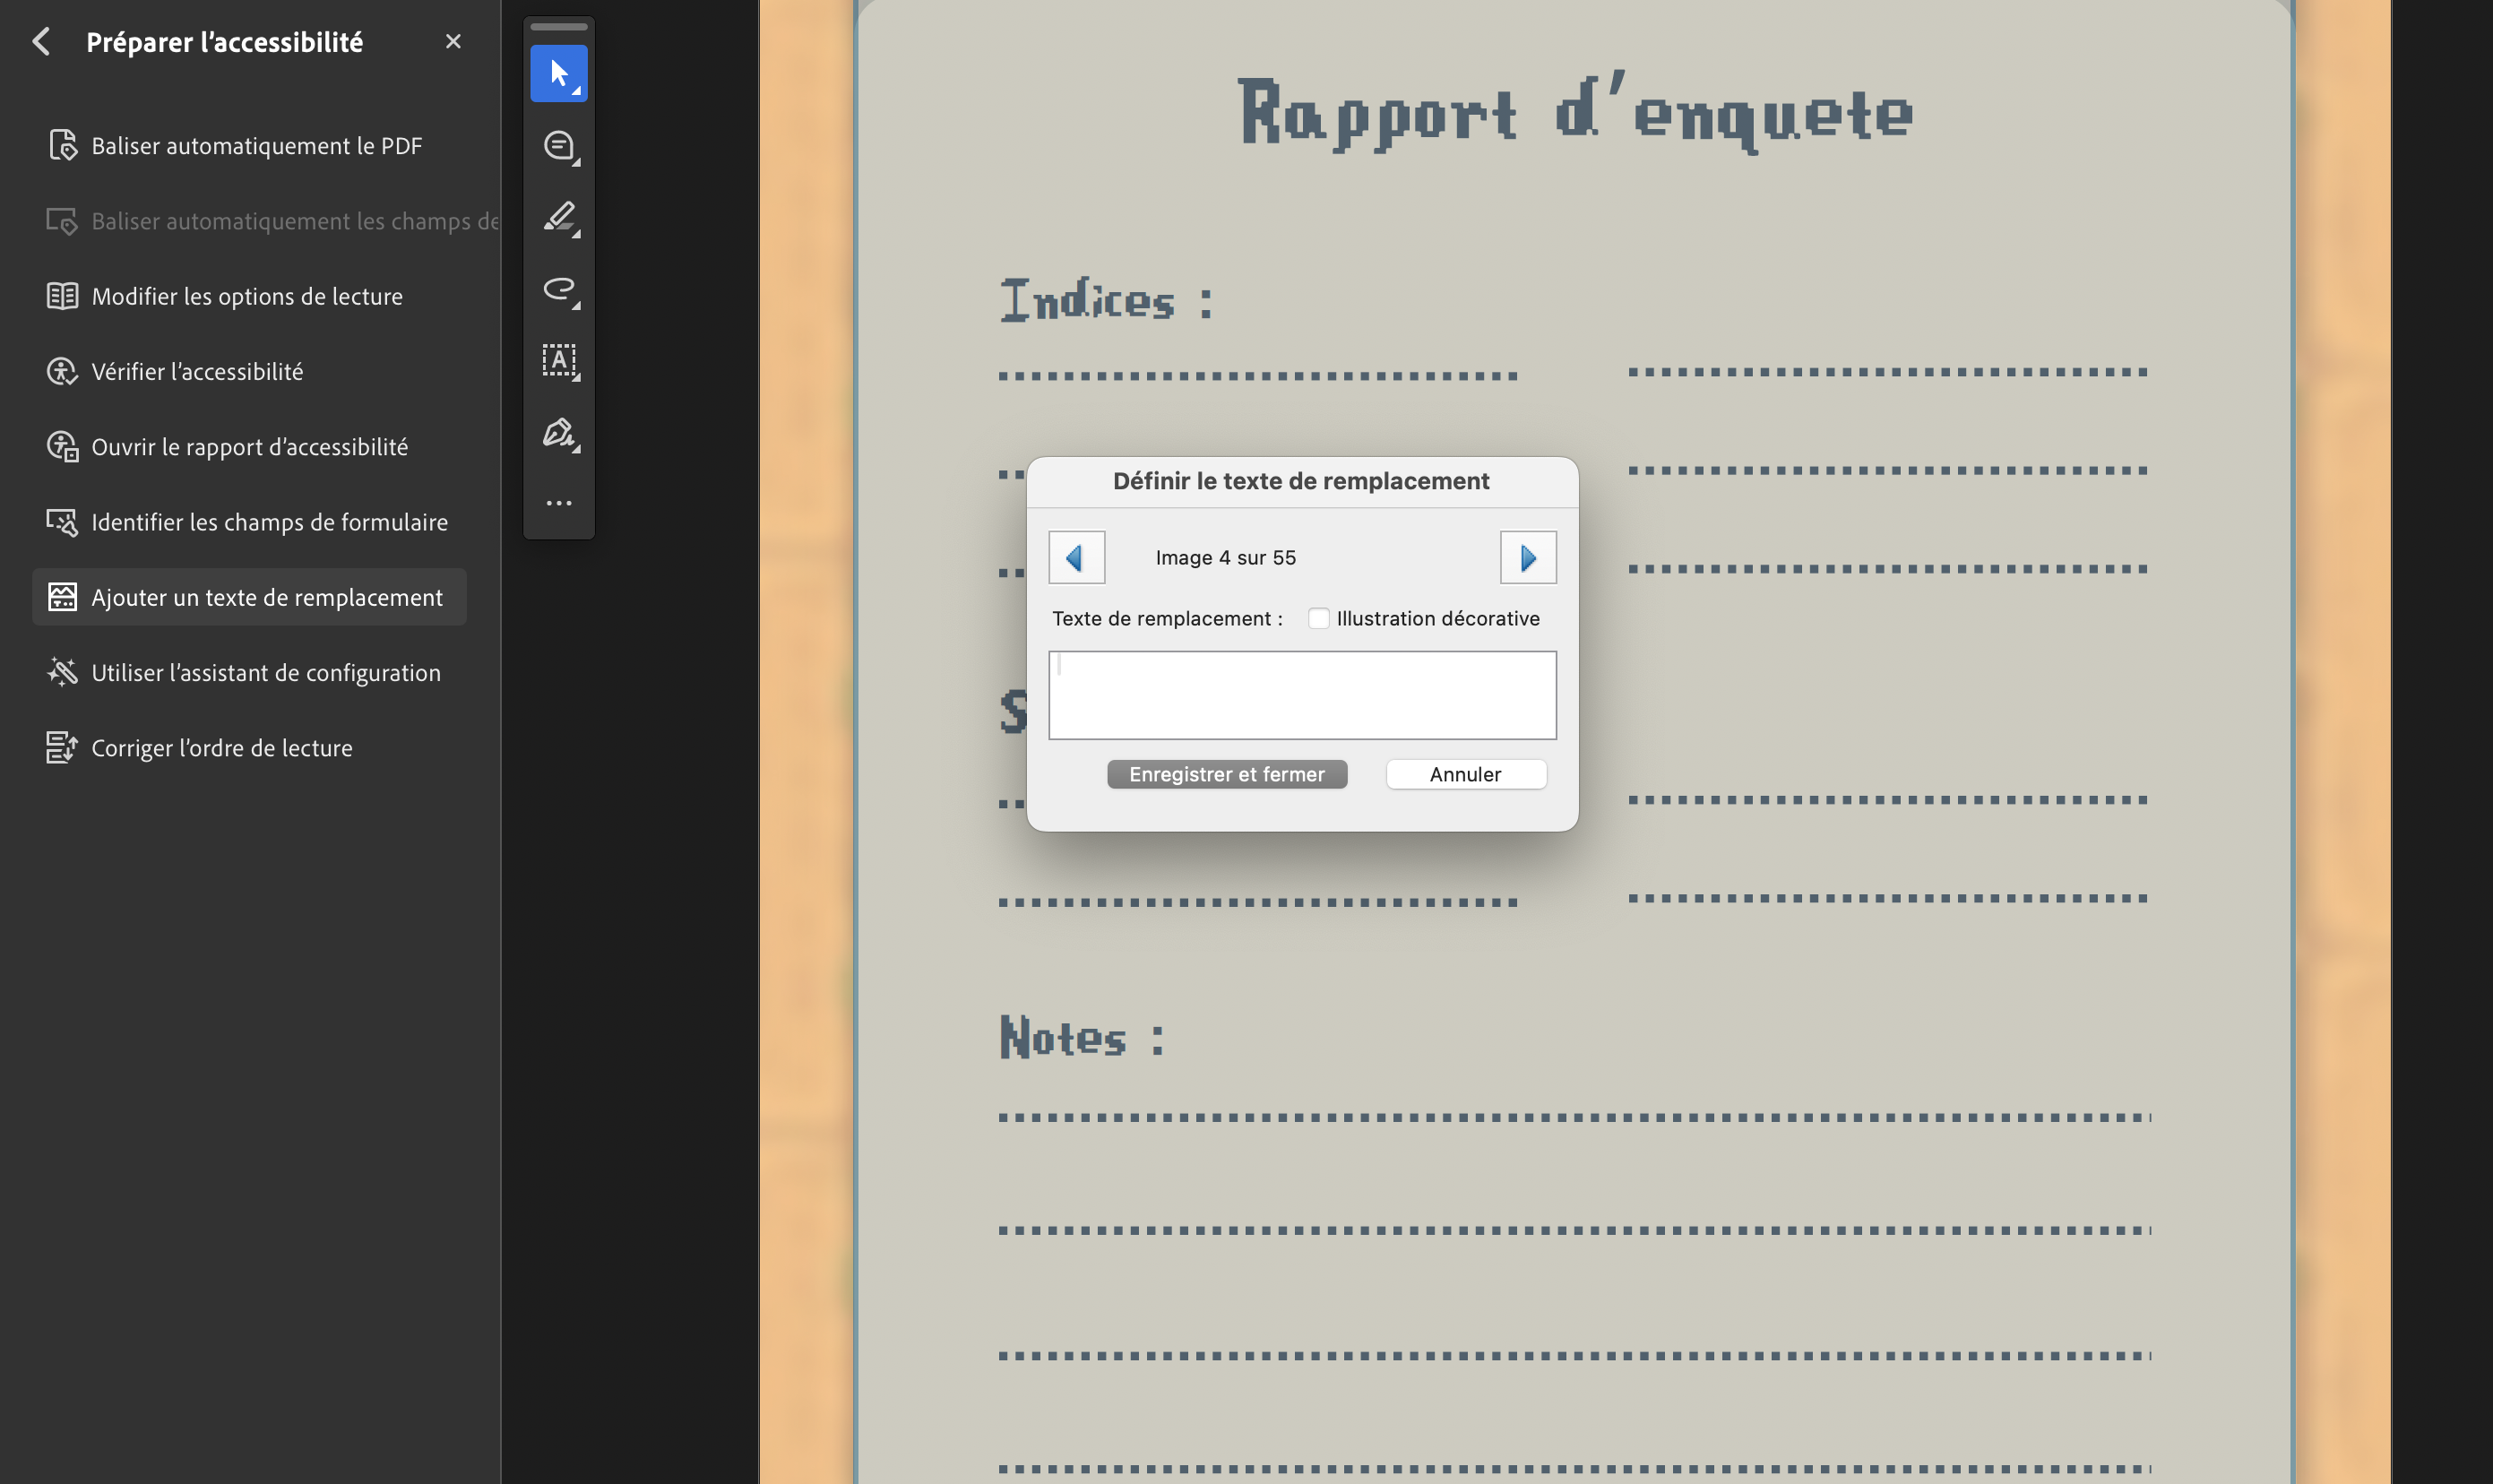Click the "Notes :" heading in document
Screen dimensions: 2493x1484
[1082, 1037]
